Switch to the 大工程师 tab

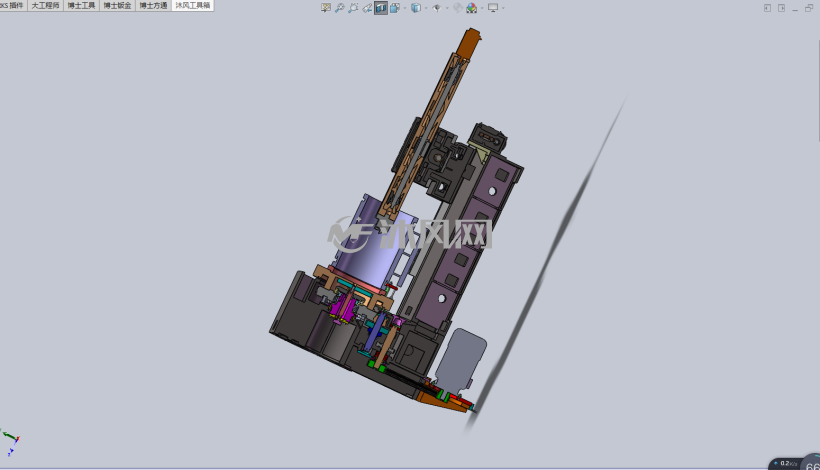click(x=45, y=5)
